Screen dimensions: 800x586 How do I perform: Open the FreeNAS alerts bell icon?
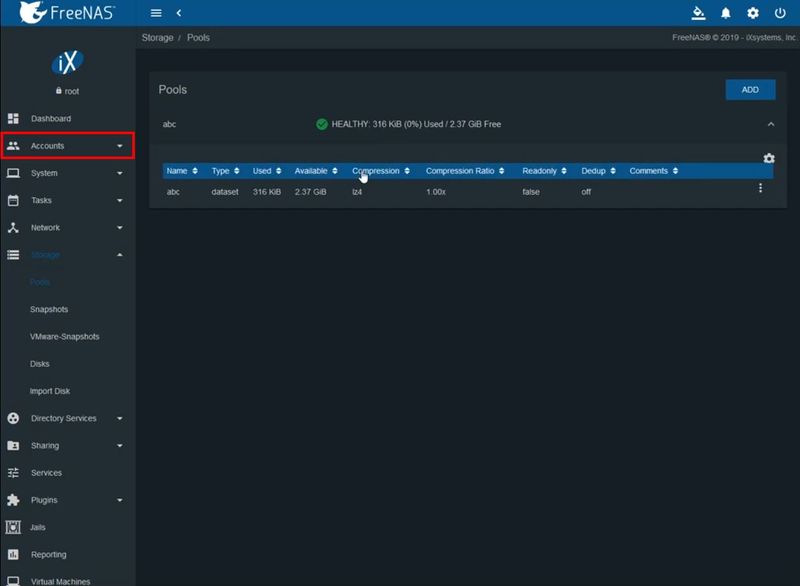723,13
